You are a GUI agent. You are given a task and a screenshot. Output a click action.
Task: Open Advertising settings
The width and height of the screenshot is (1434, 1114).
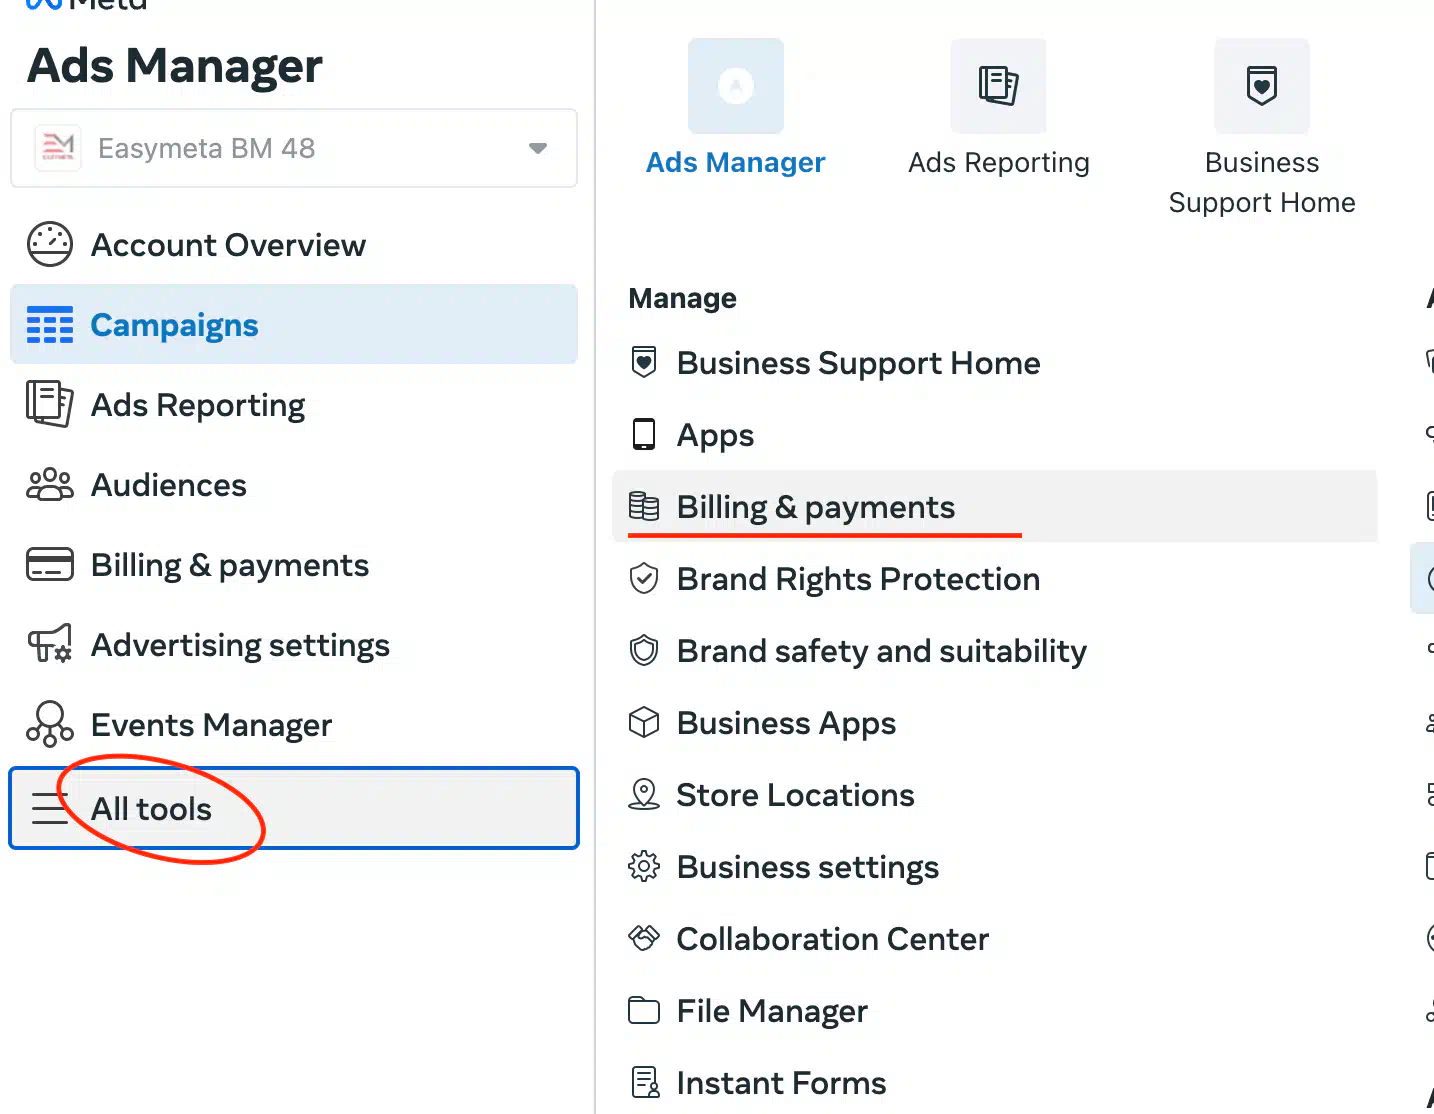(x=294, y=645)
